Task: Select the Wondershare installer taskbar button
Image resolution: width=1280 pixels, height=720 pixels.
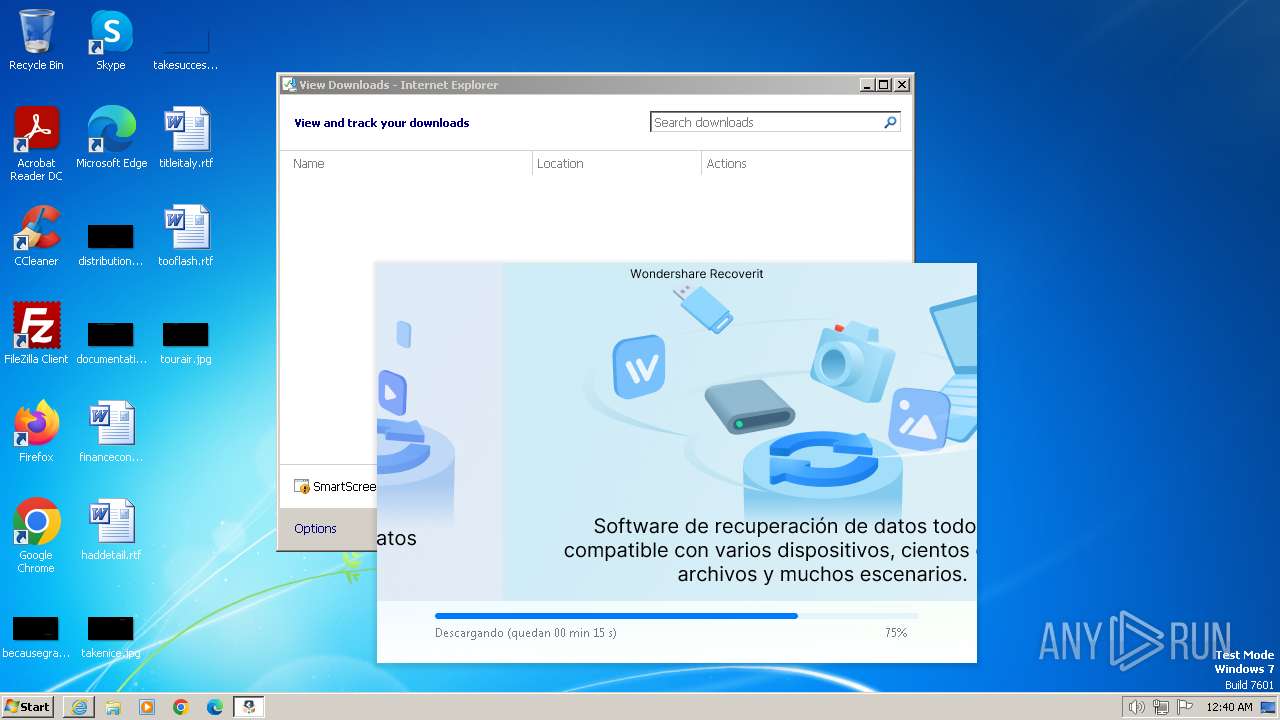Action: (x=249, y=707)
